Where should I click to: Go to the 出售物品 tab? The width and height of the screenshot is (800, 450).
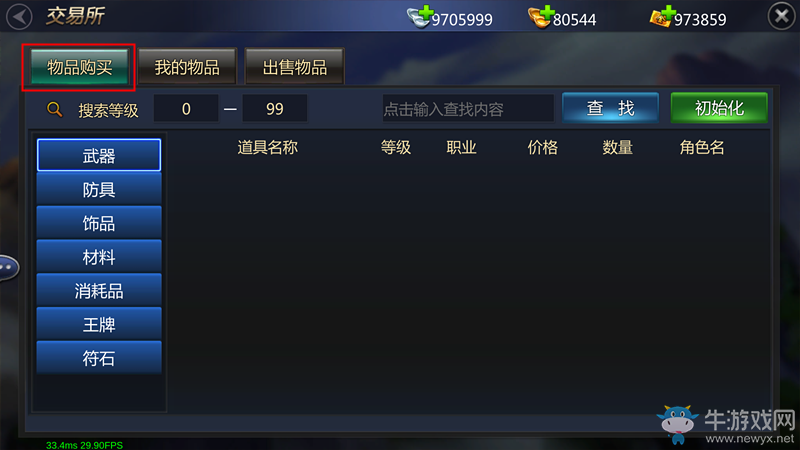coord(294,67)
